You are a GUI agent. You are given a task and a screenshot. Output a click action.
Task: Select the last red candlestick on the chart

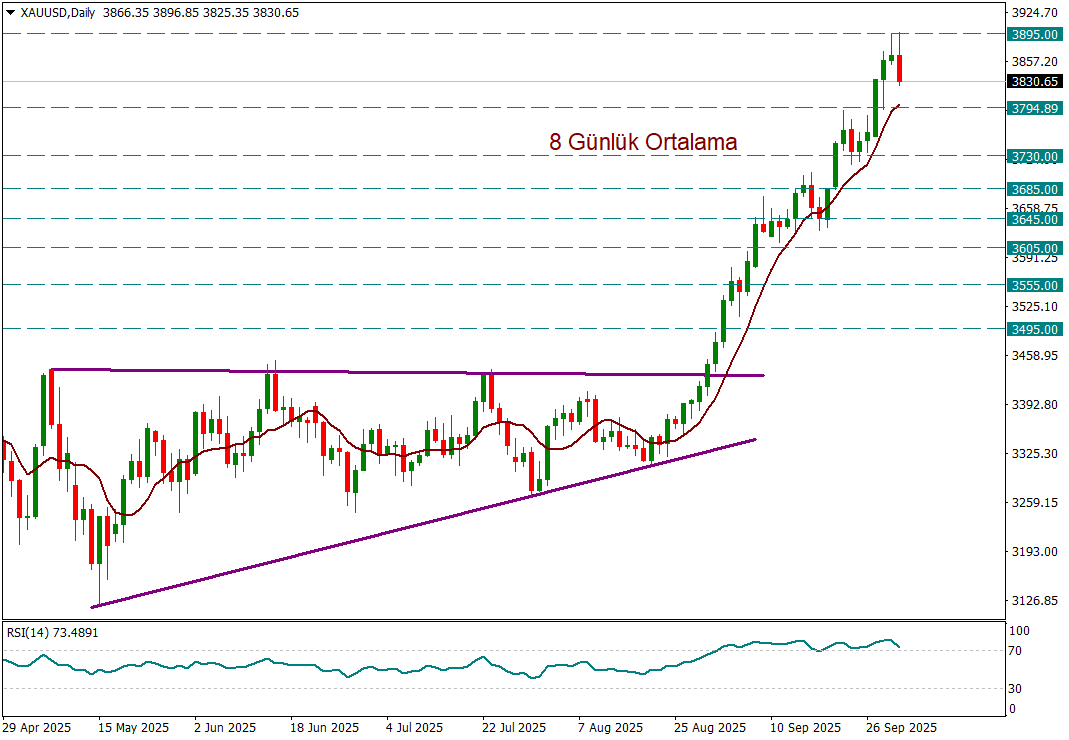coord(900,68)
